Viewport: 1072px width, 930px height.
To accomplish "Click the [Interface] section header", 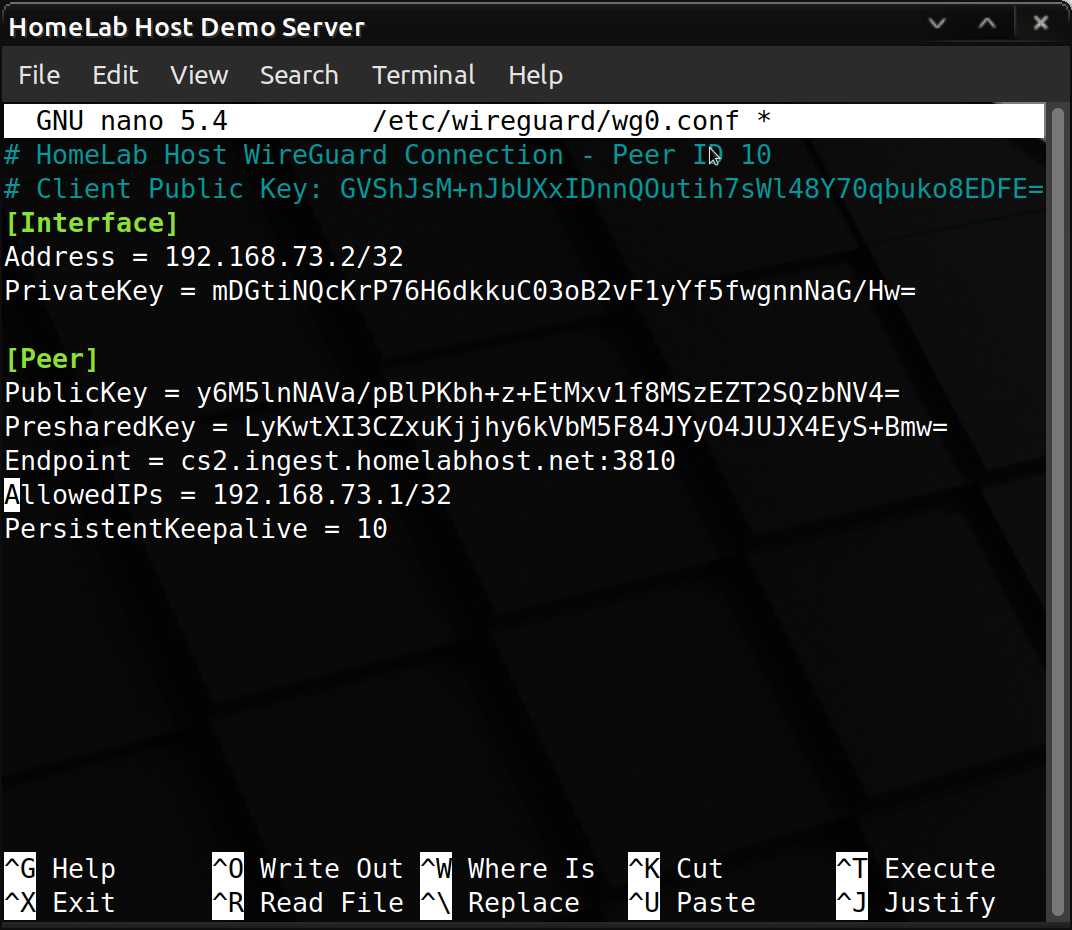I will pyautogui.click(x=91, y=223).
